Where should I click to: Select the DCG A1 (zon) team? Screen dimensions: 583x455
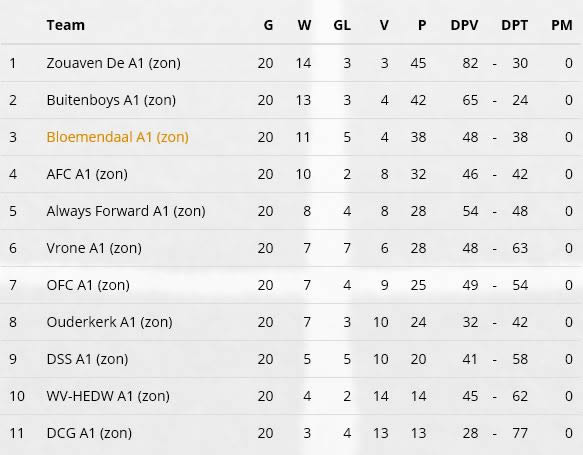point(89,433)
